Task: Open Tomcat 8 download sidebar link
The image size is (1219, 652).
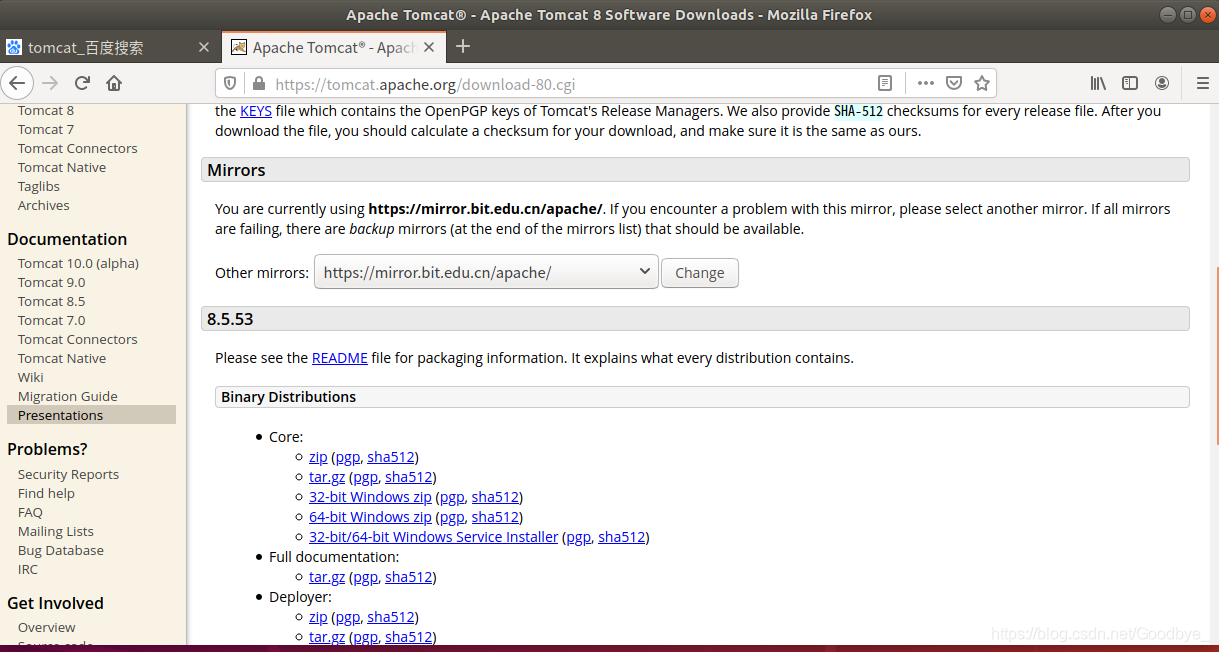Action: (46, 111)
